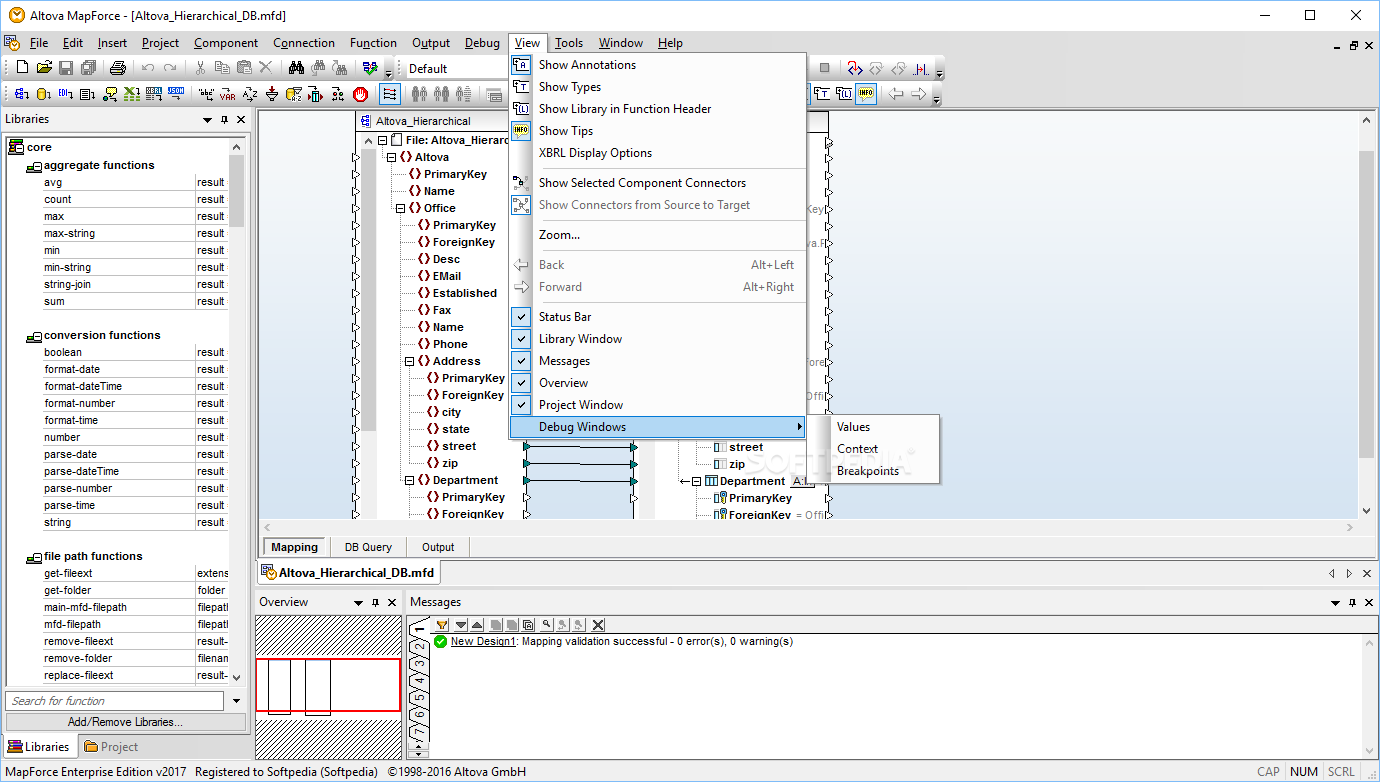This screenshot has width=1380, height=782.
Task: Expand Debug Windows submenu
Action: (658, 427)
